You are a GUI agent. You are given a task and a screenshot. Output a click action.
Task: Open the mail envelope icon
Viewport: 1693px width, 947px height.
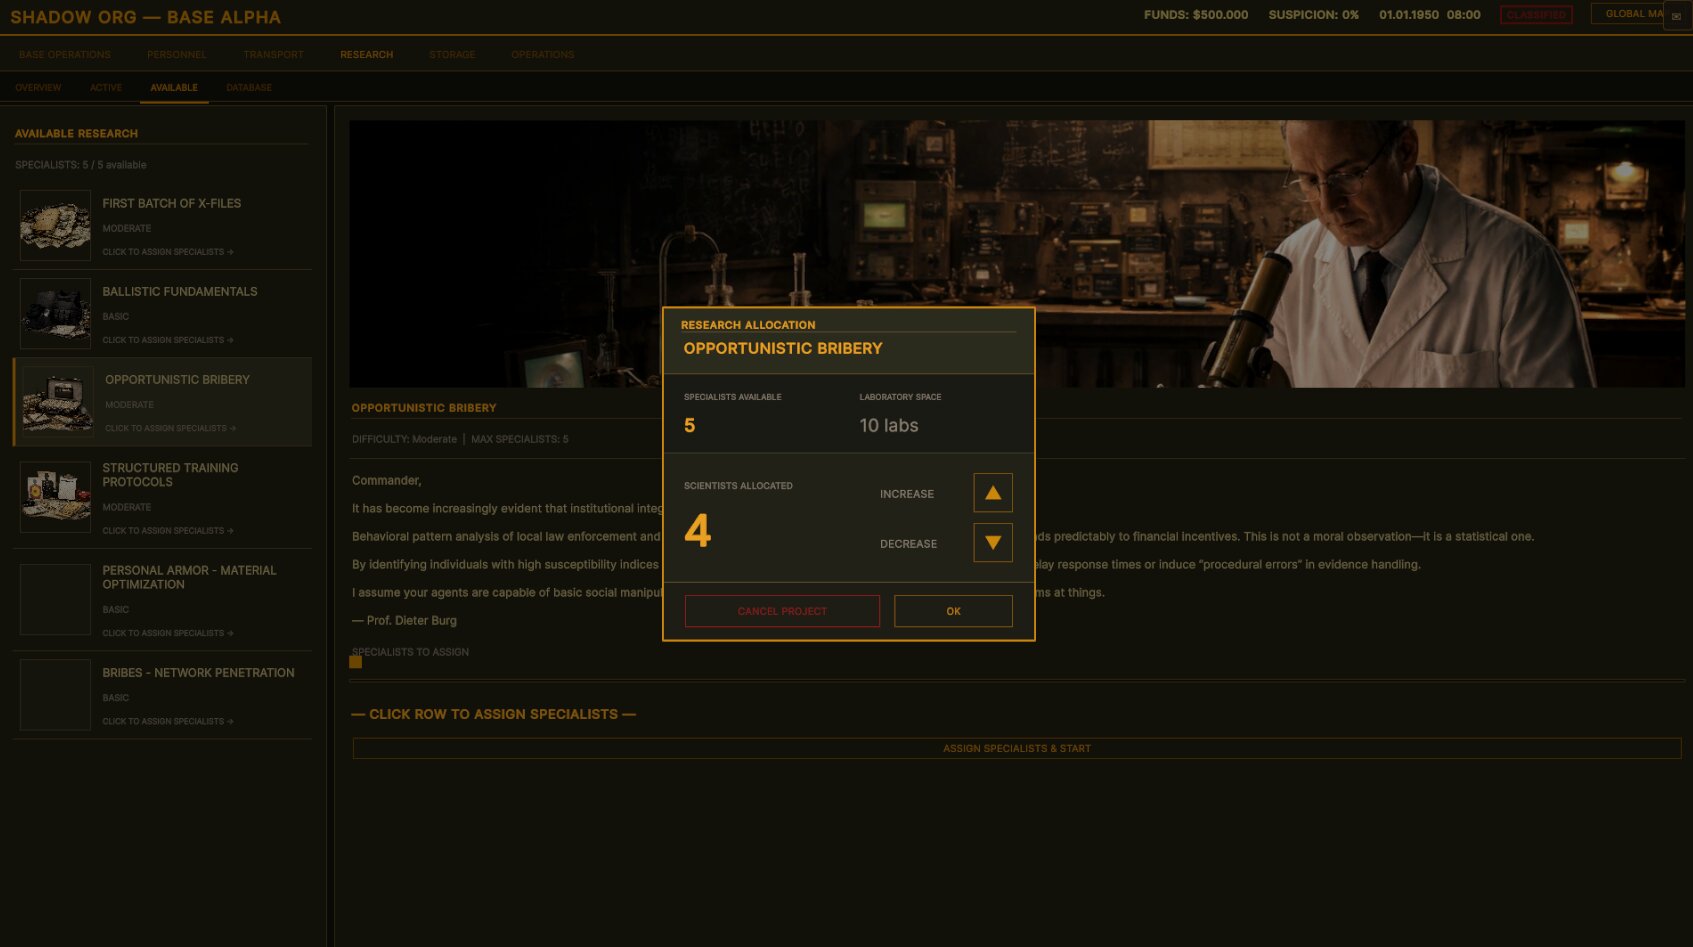[1676, 16]
